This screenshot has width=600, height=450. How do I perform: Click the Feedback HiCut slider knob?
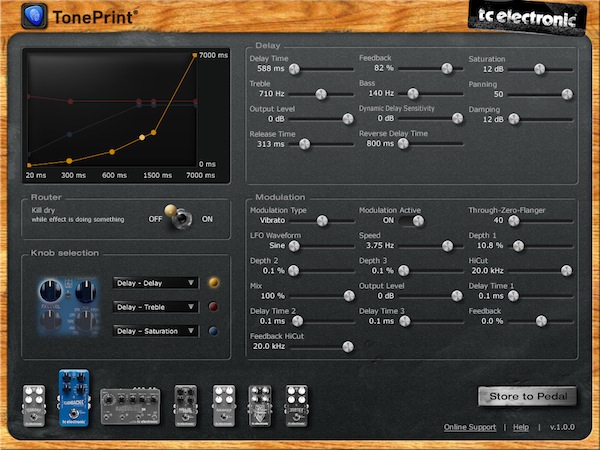(x=348, y=347)
